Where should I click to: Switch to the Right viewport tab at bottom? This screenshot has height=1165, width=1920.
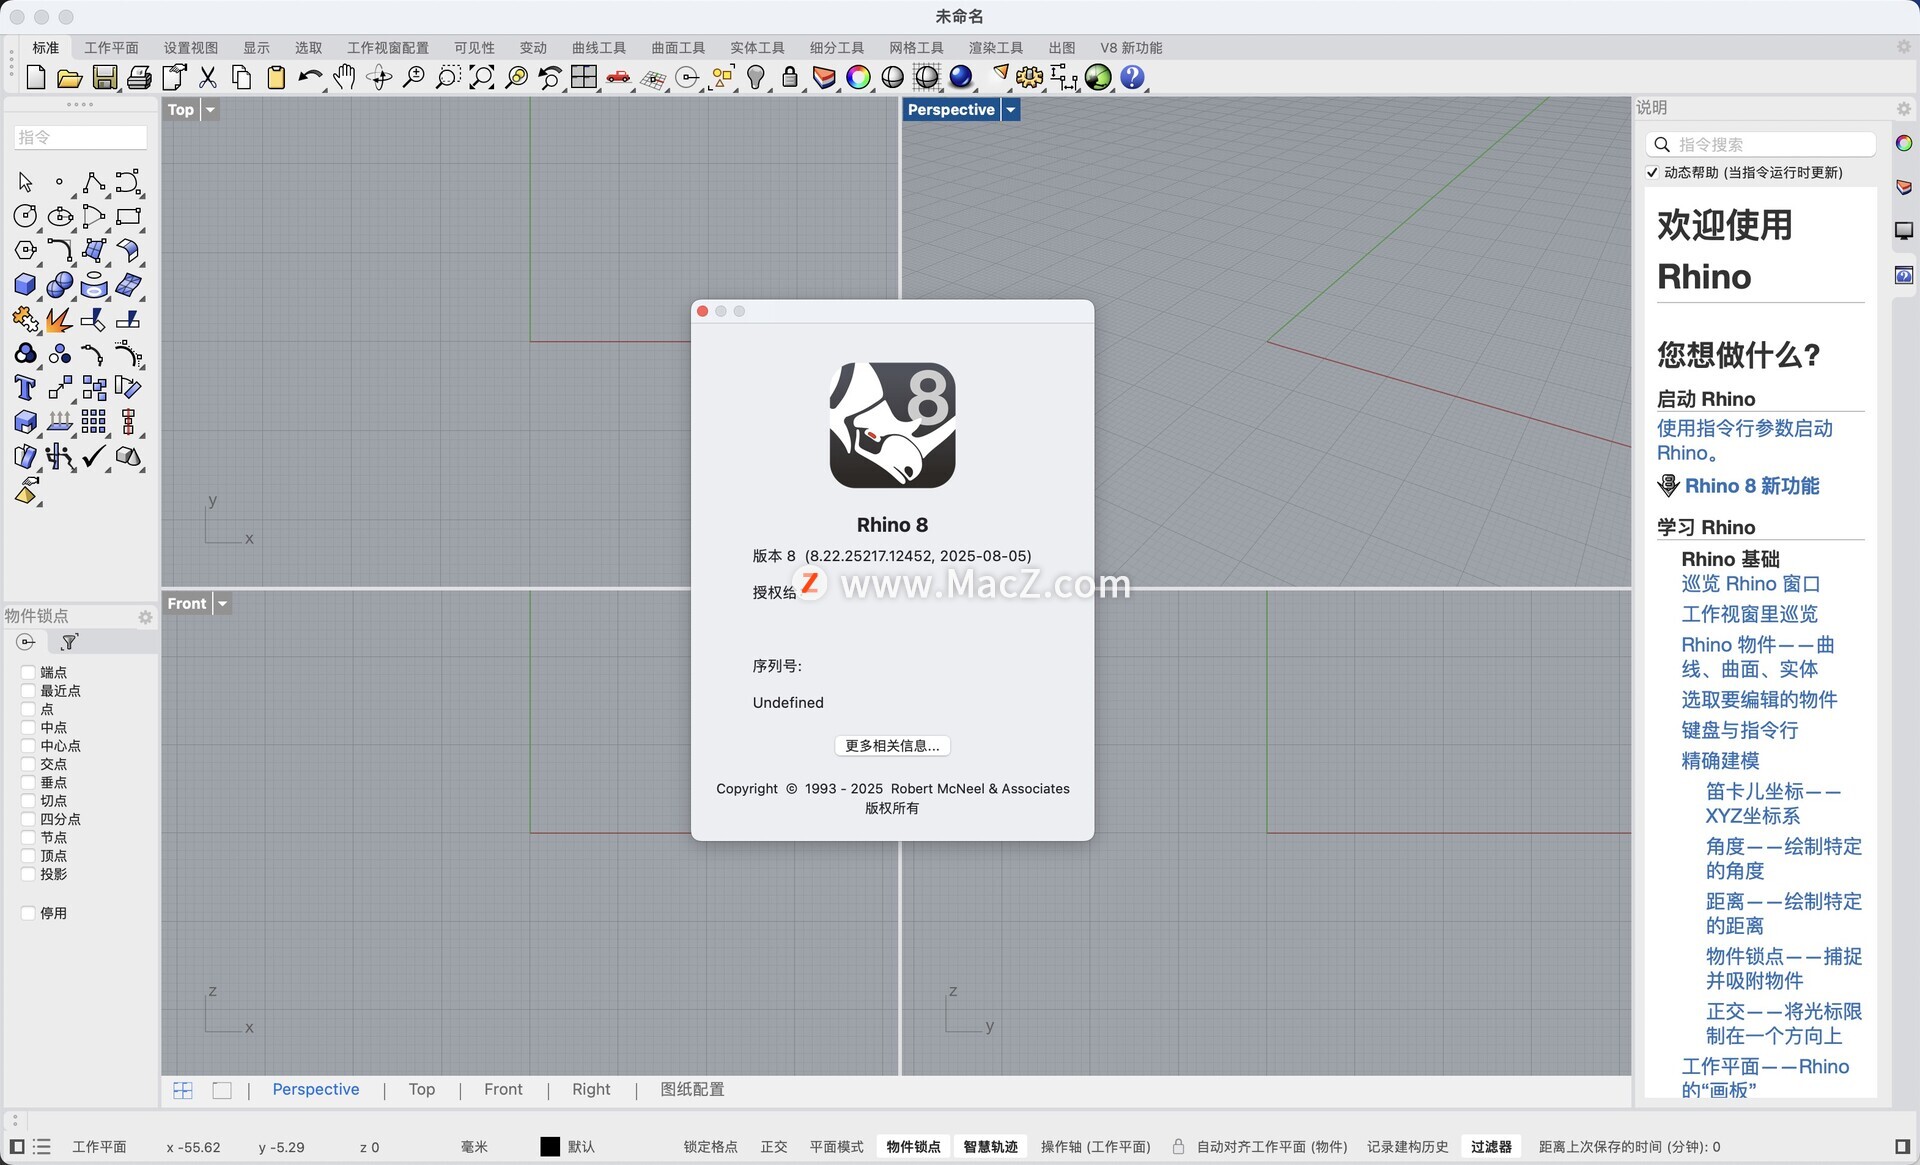tap(591, 1089)
